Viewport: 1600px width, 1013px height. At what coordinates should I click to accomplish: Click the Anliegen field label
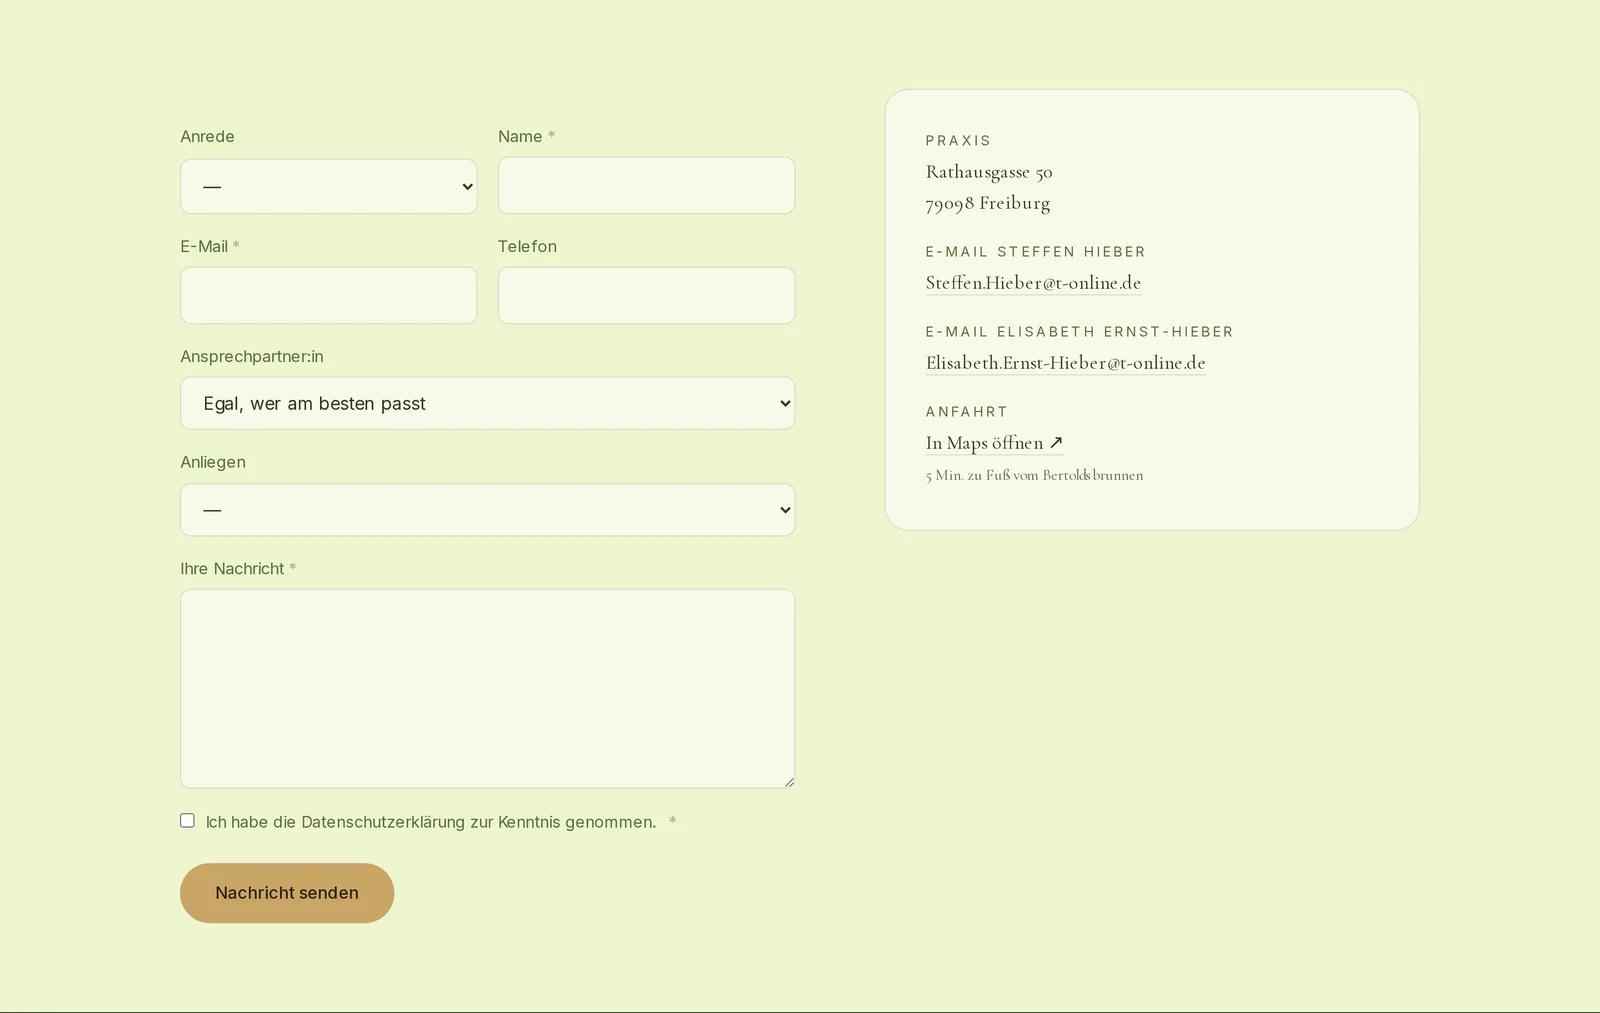coord(213,462)
